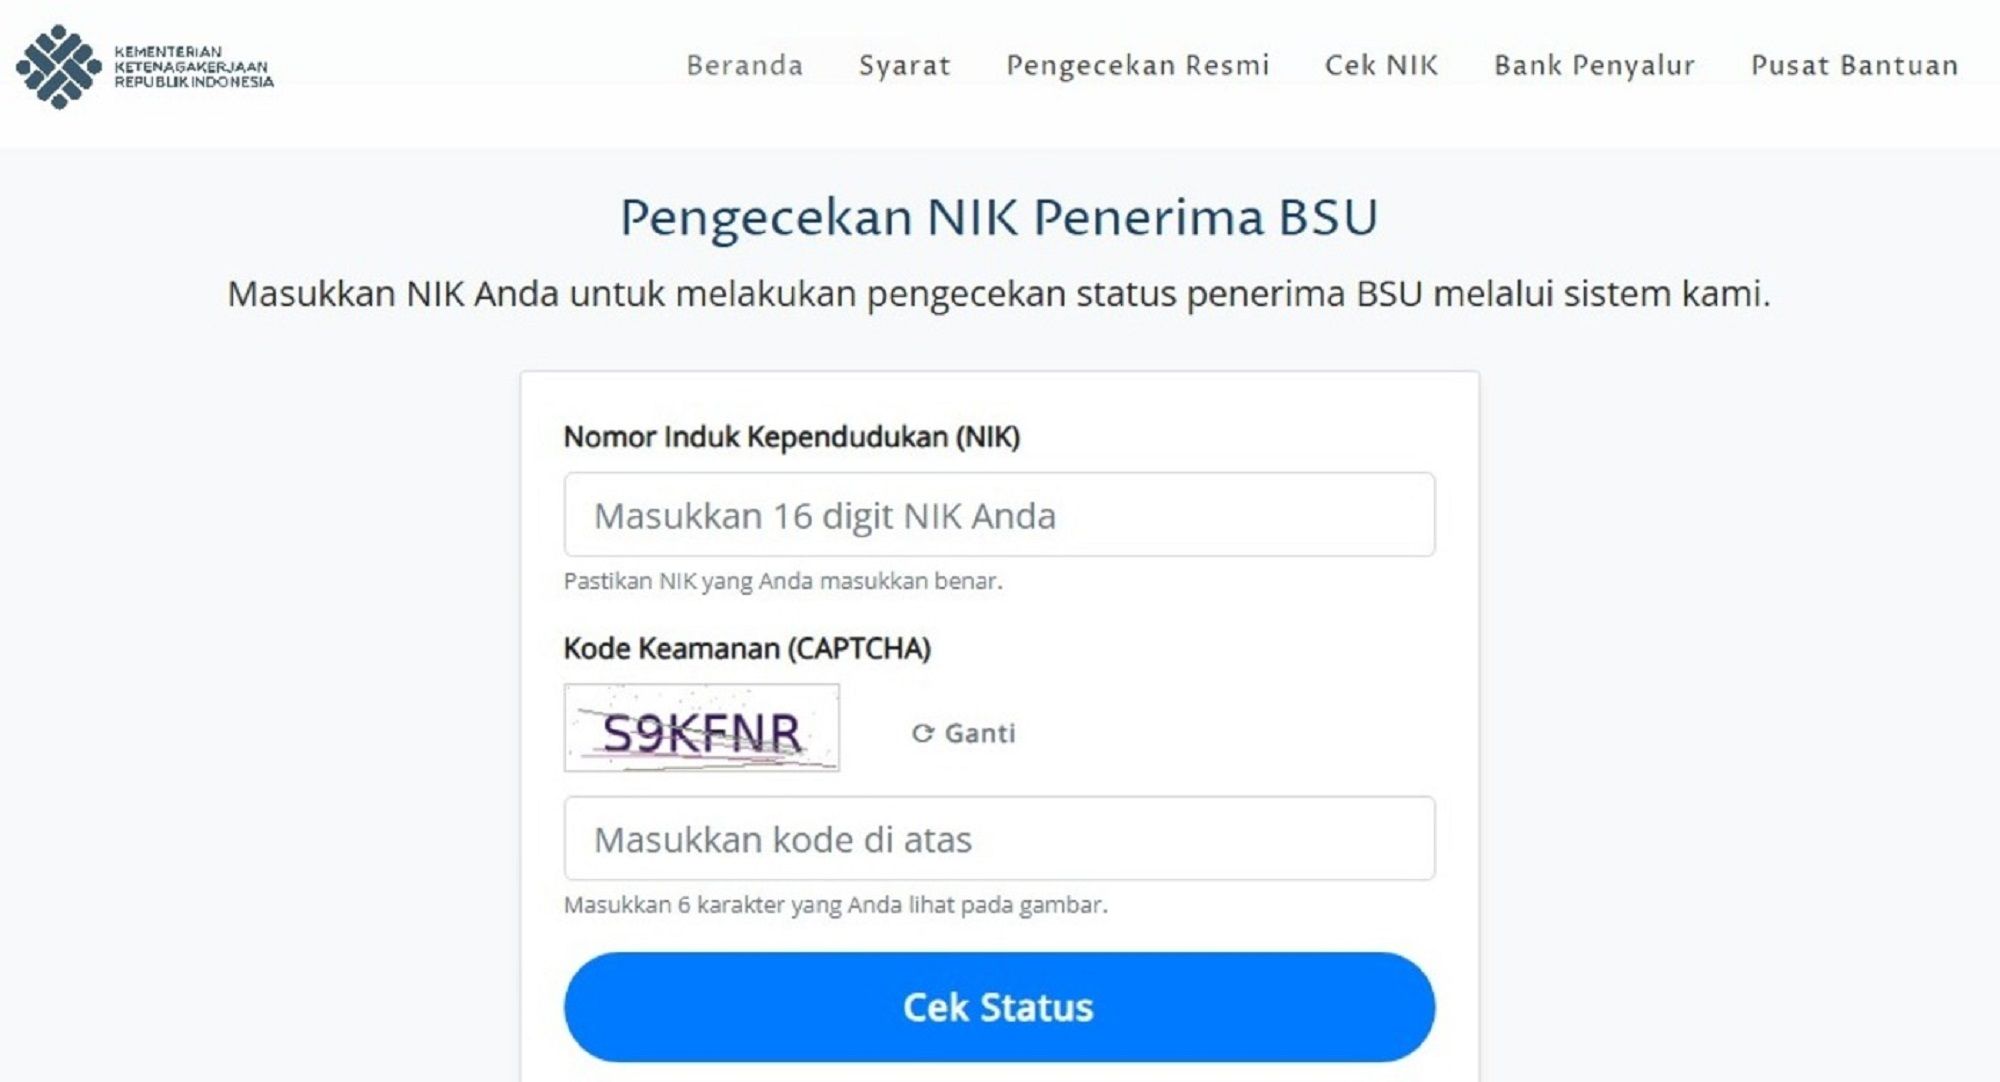Click the Masukkan 6 karakter hint text

(x=836, y=905)
